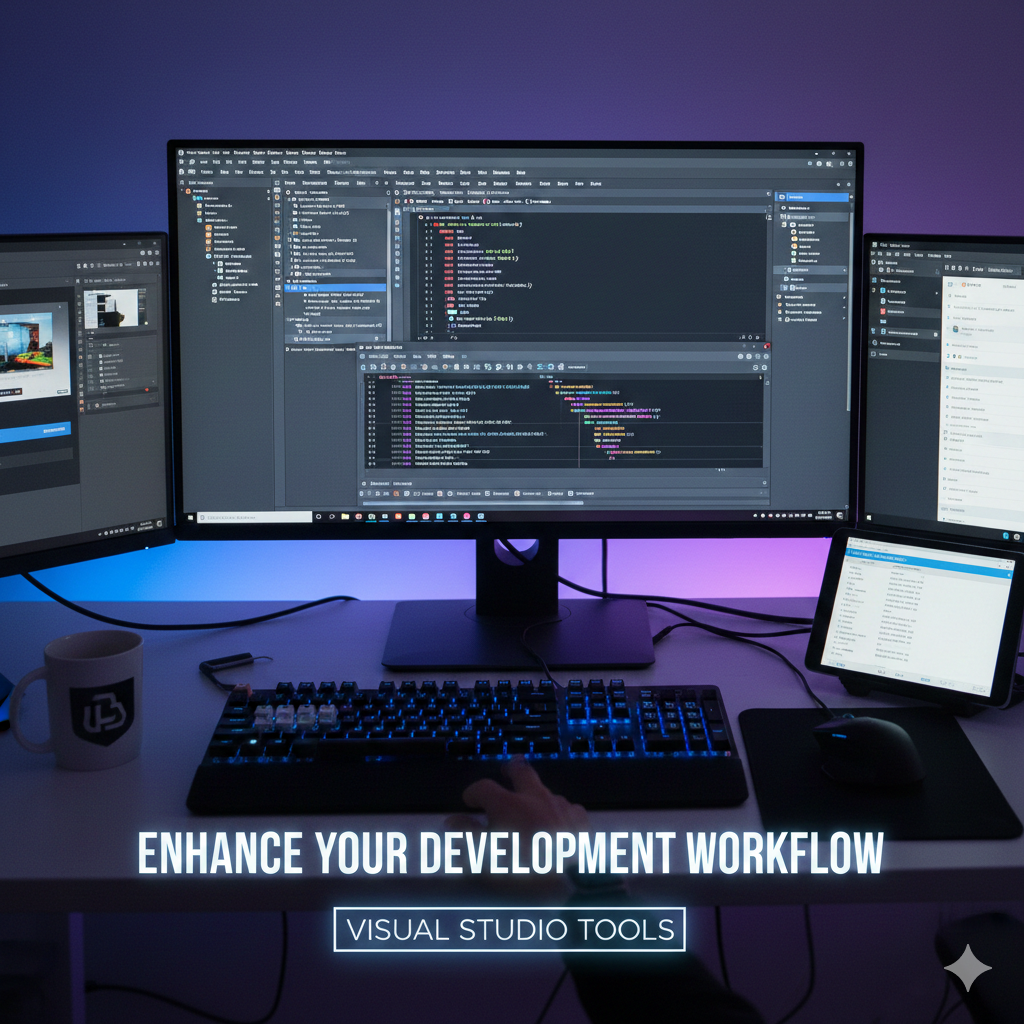Click horizontal scrollbar under the lower code window
The height and width of the screenshot is (1024, 1024).
tap(473, 502)
